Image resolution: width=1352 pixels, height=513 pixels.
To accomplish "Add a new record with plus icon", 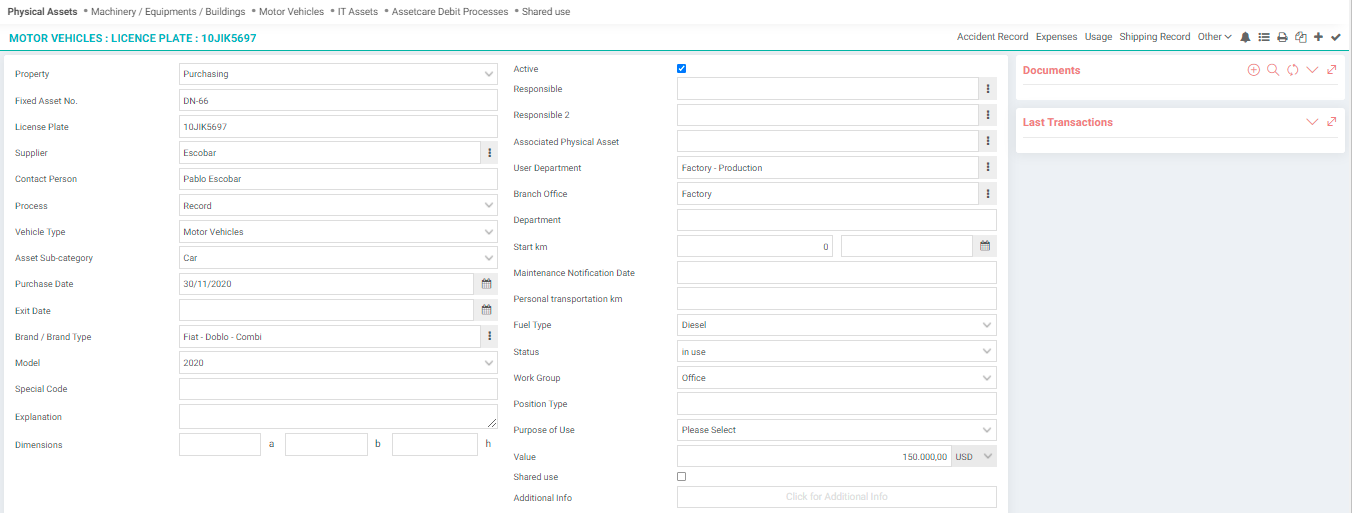I will pos(1318,37).
